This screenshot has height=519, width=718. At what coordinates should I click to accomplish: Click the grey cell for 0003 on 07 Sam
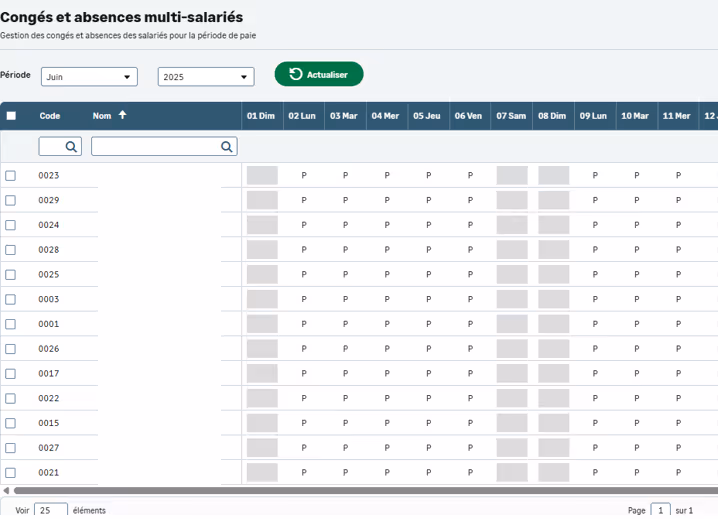tap(512, 299)
